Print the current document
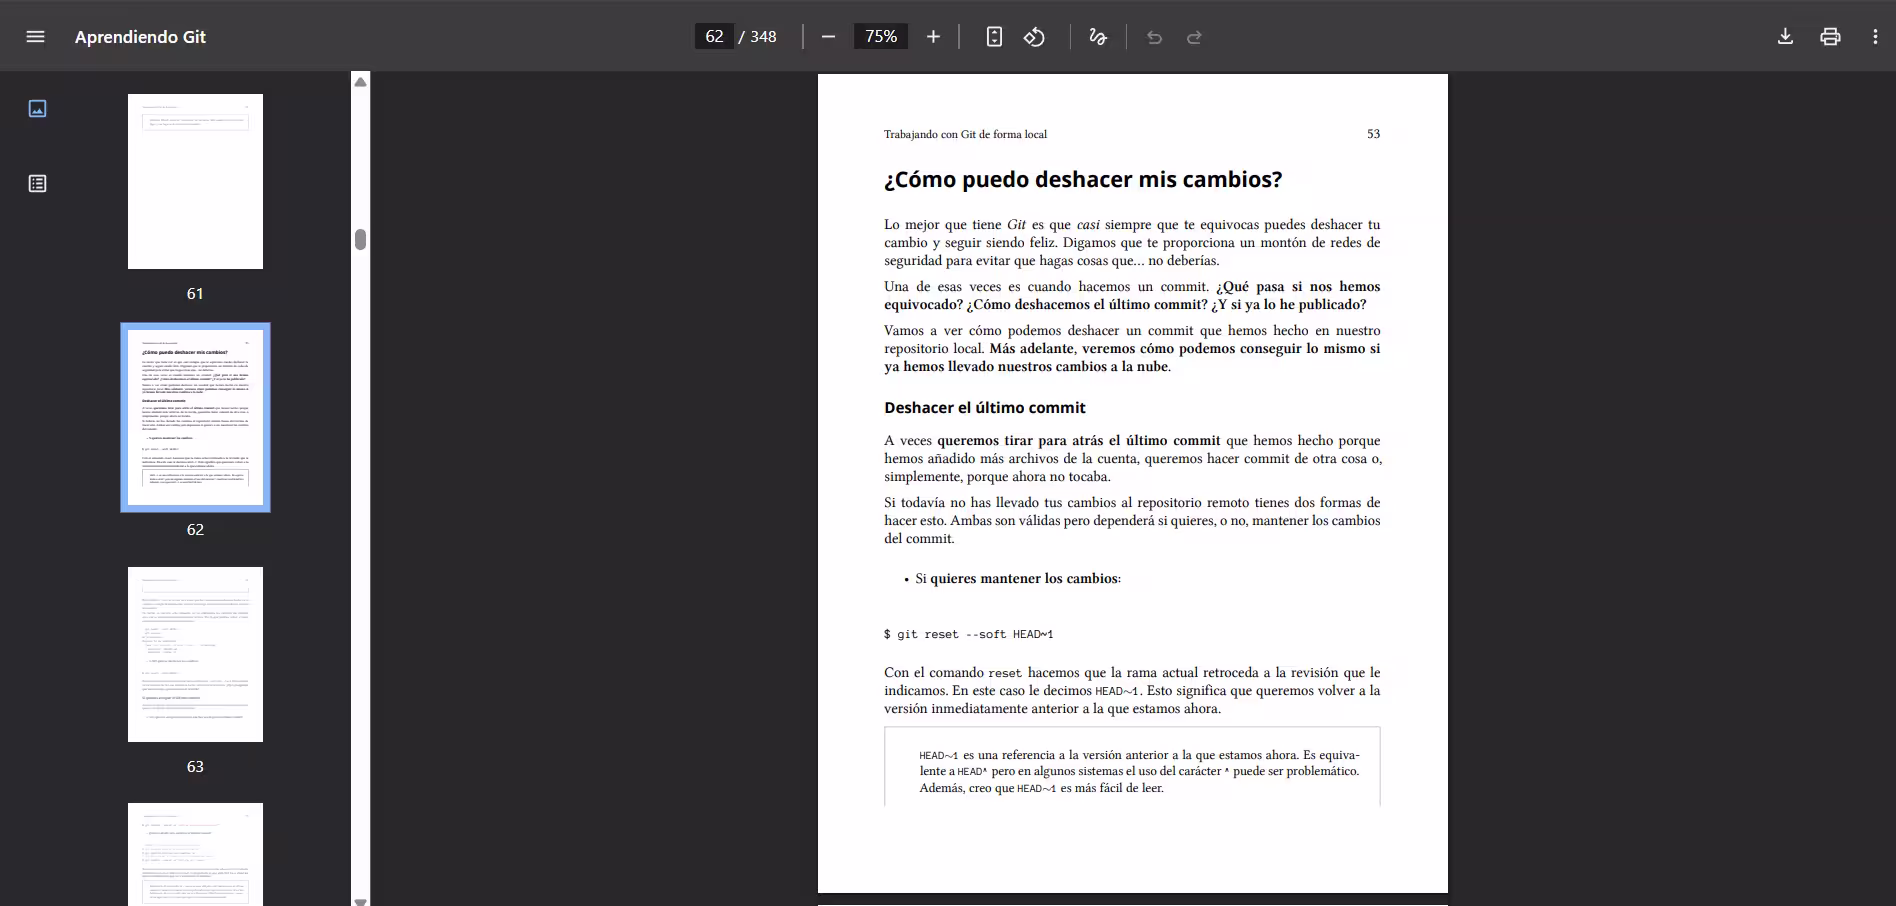1896x906 pixels. pyautogui.click(x=1830, y=37)
